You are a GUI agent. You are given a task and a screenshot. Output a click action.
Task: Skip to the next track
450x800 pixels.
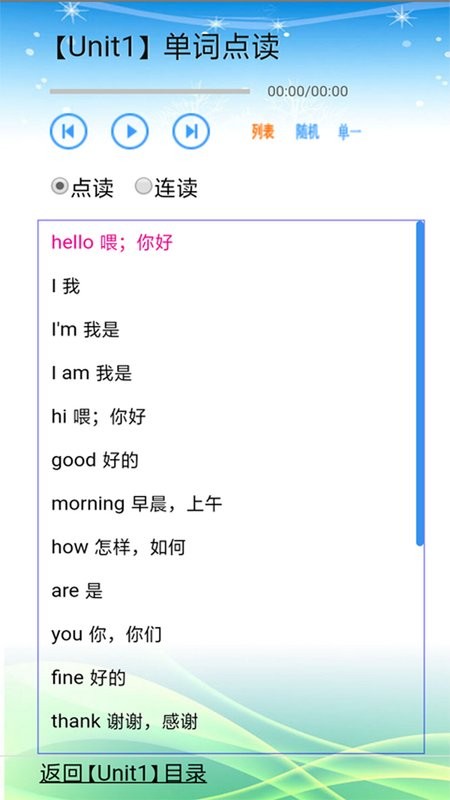click(x=191, y=131)
